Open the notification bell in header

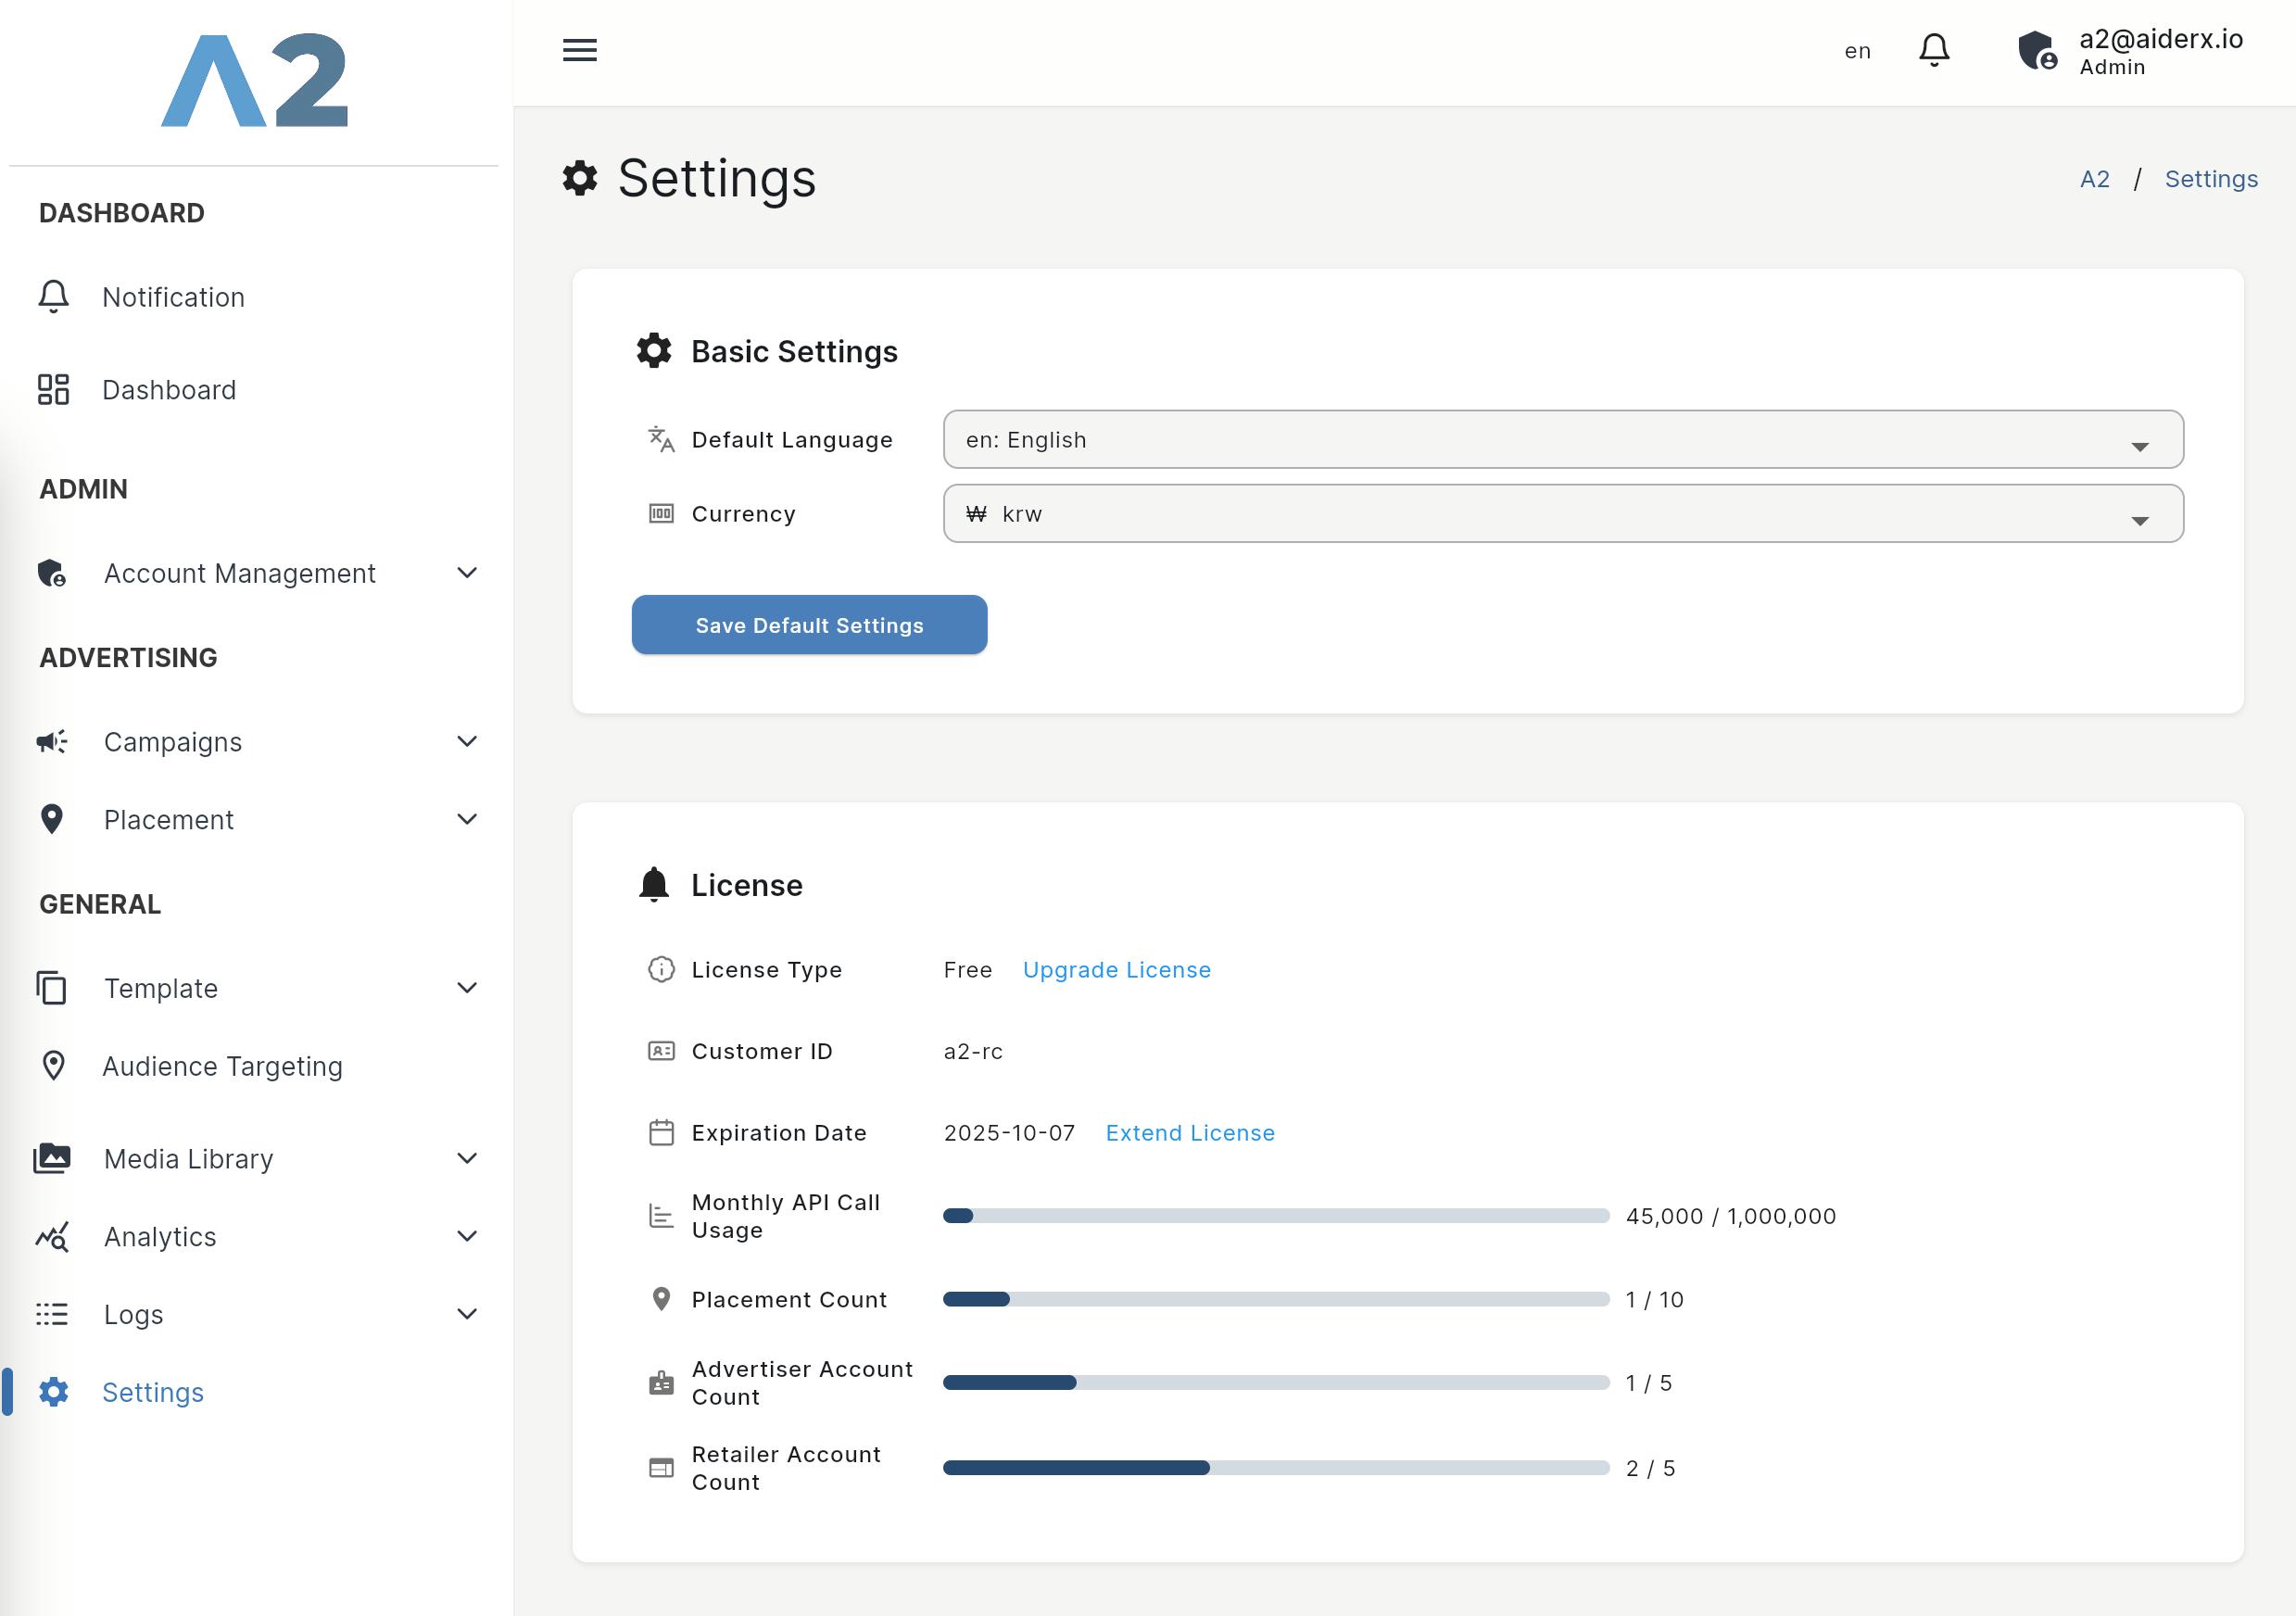[x=1934, y=50]
